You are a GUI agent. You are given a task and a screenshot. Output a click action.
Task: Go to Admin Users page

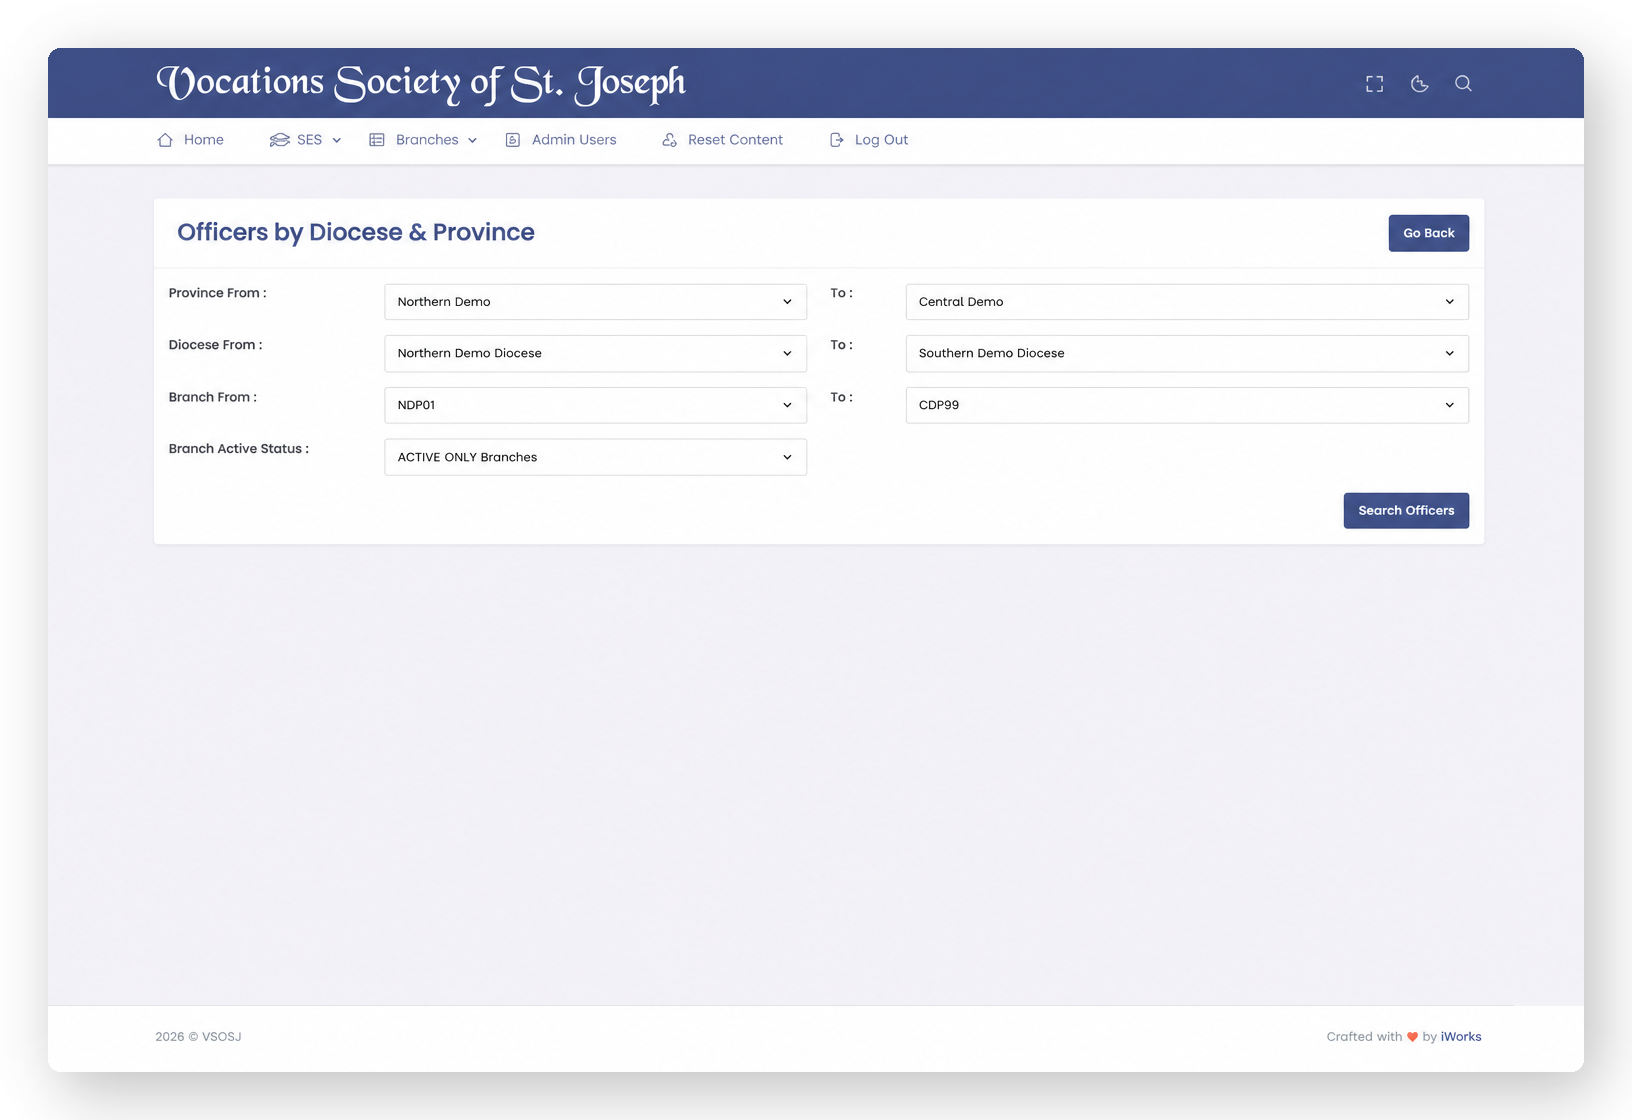[x=561, y=140]
